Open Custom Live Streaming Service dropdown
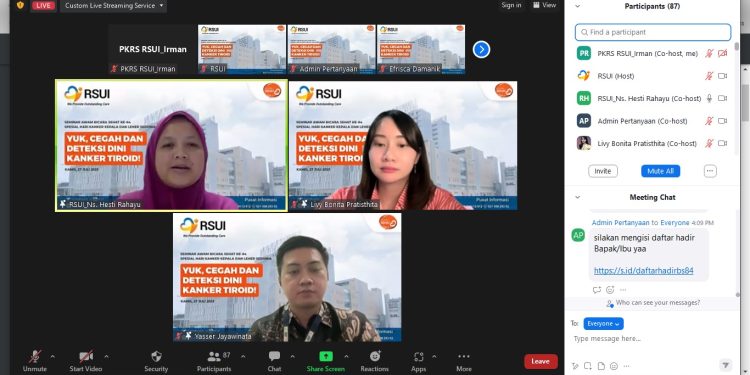The height and width of the screenshot is (375, 750). point(114,6)
